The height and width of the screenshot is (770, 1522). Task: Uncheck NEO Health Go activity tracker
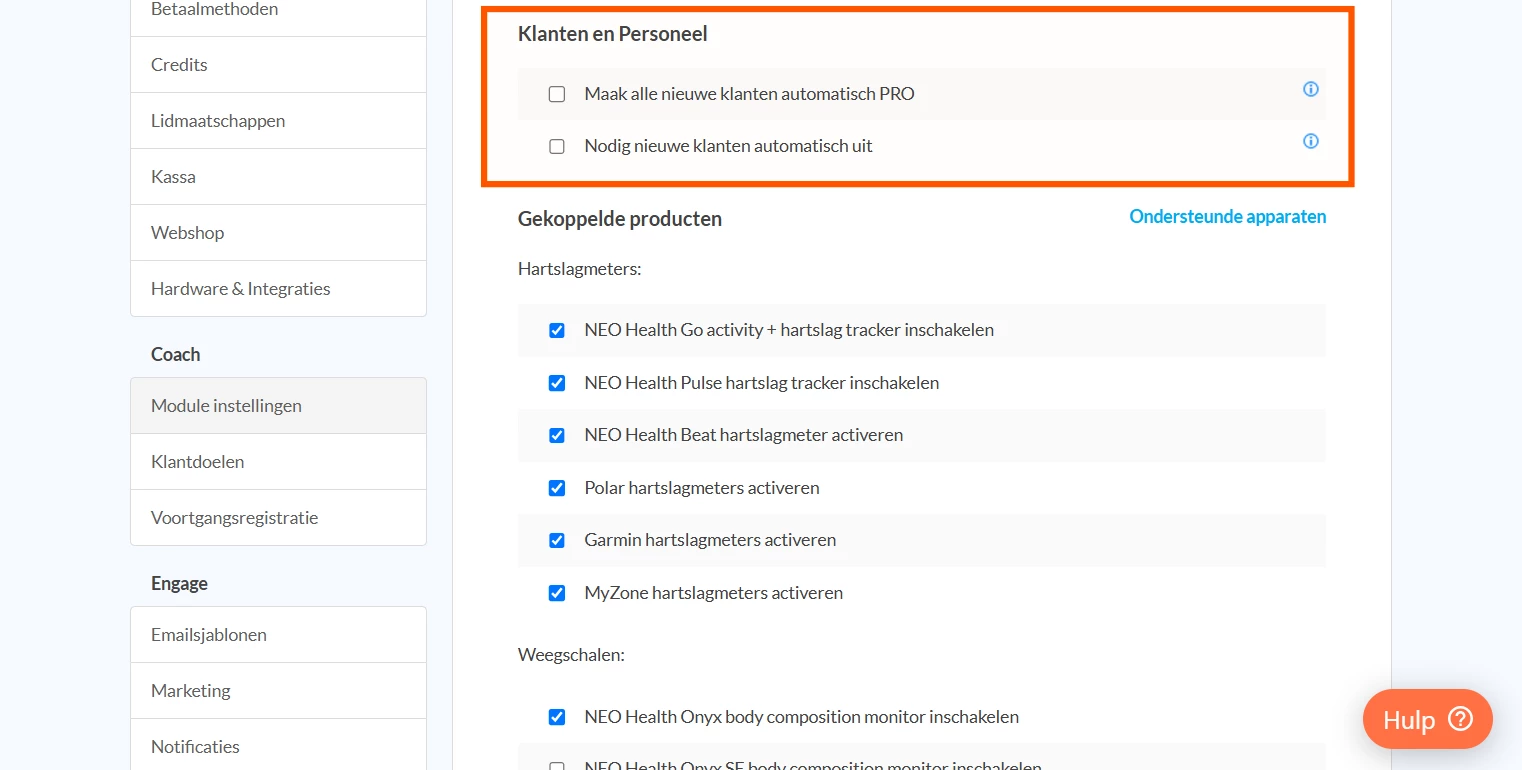[557, 330]
